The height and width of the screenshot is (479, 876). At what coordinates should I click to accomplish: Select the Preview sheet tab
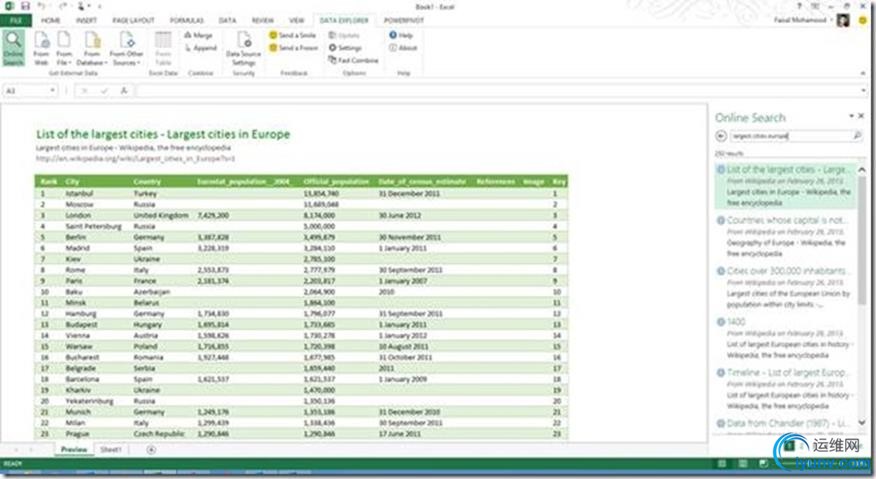coord(74,450)
